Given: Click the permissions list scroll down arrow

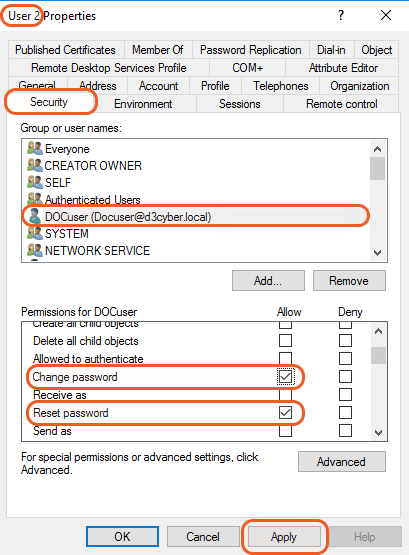Looking at the screenshot, I should pyautogui.click(x=378, y=433).
